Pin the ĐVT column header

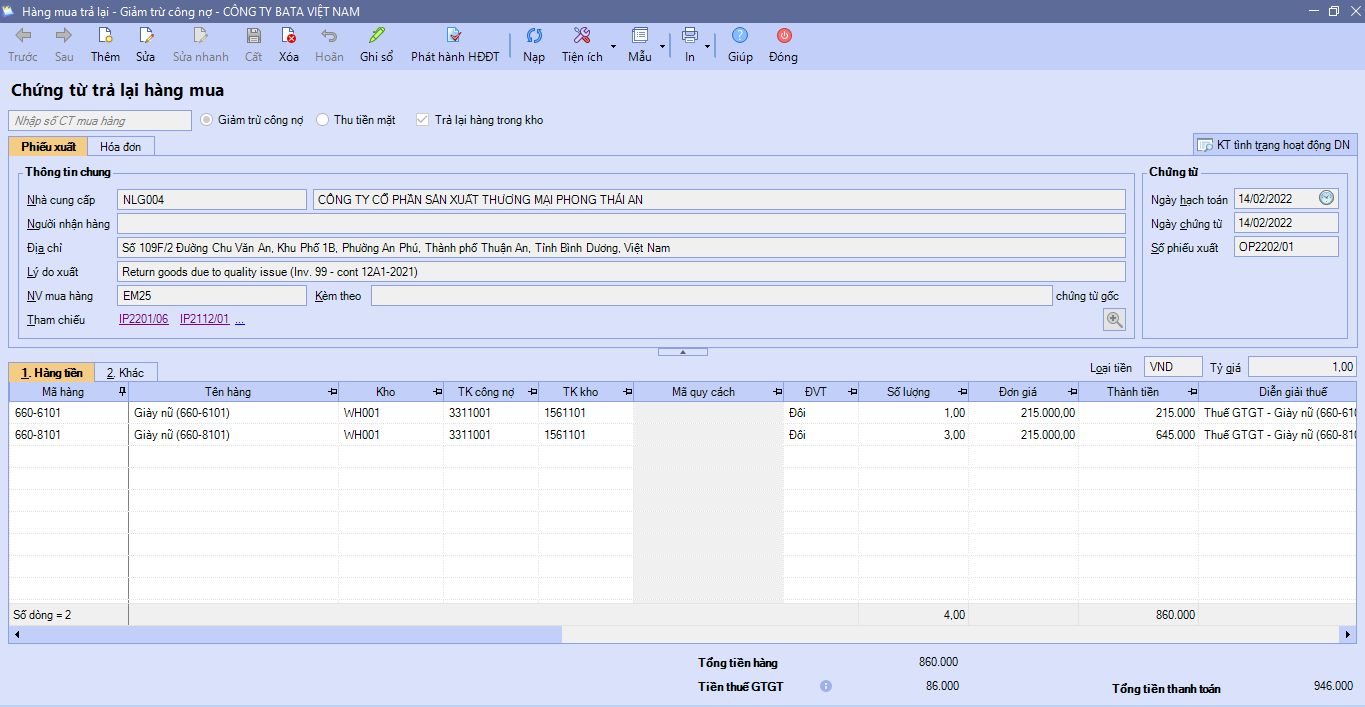click(x=852, y=392)
